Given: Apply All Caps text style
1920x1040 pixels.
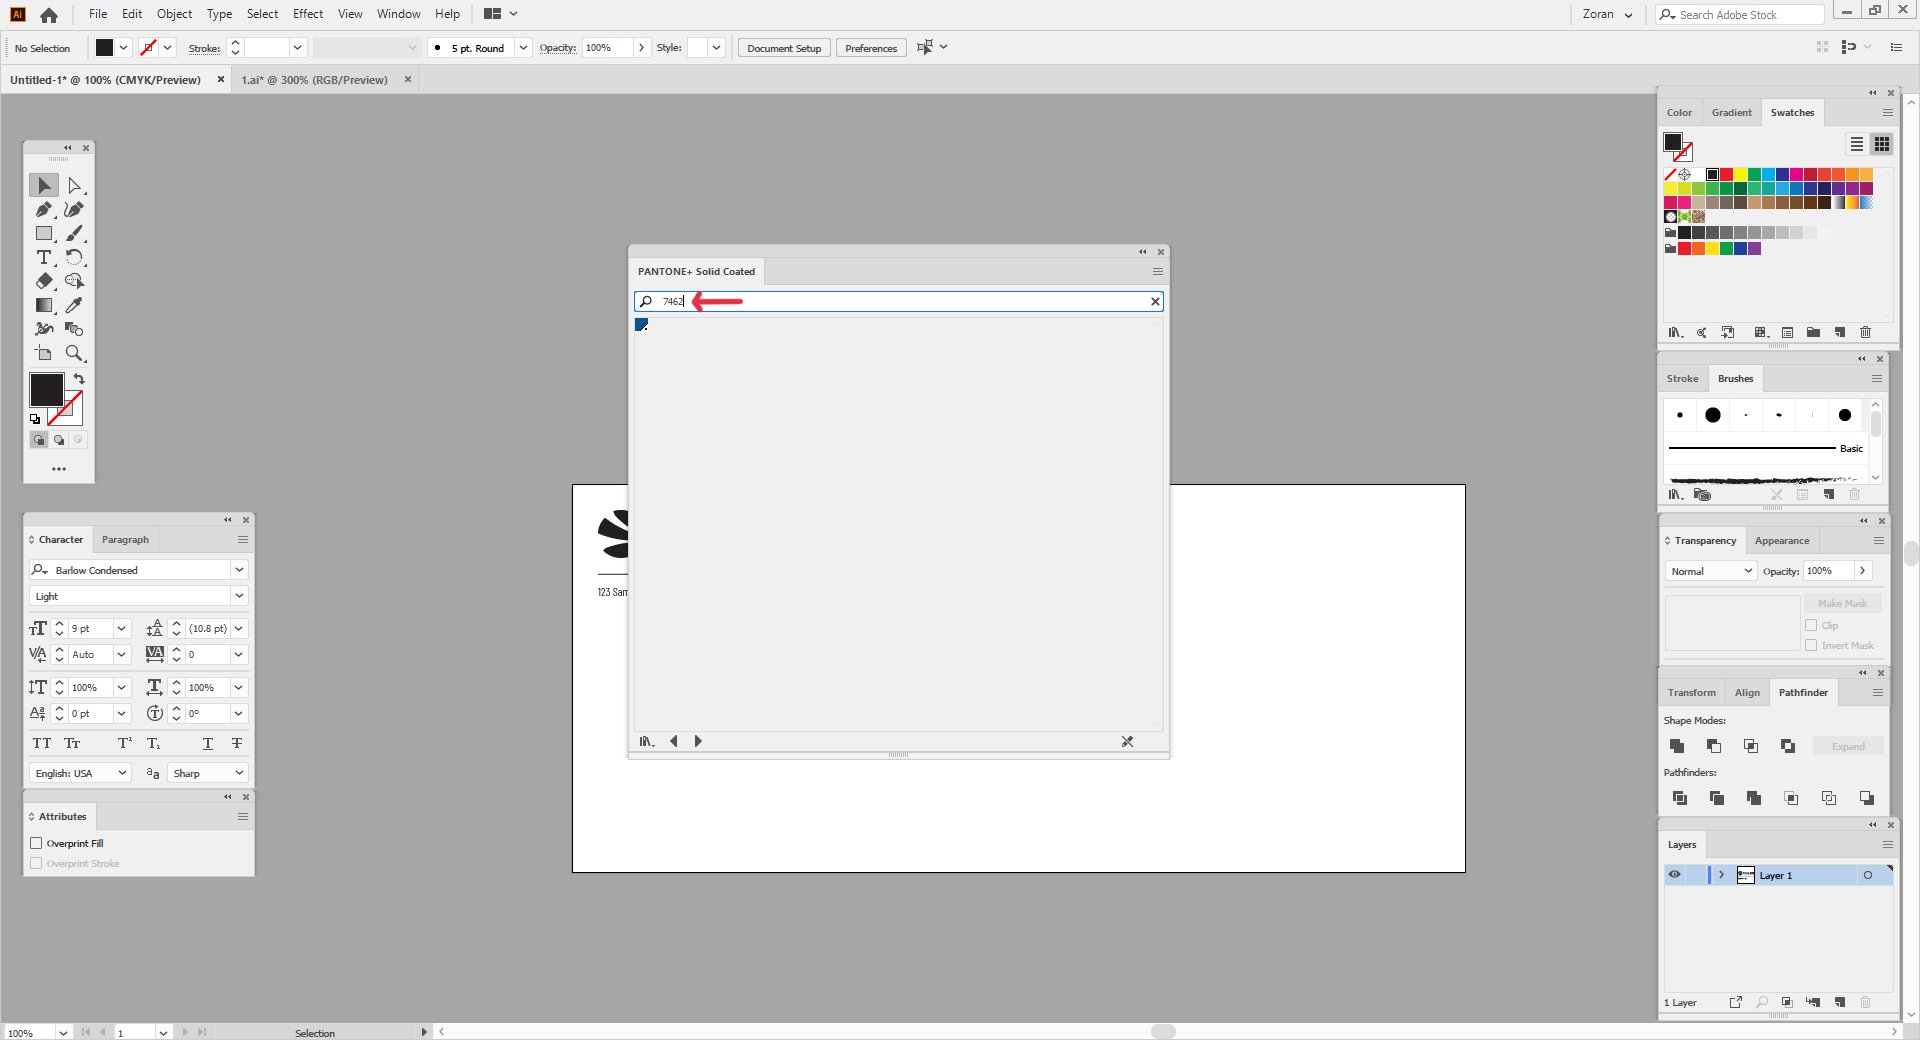Looking at the screenshot, I should 42,743.
